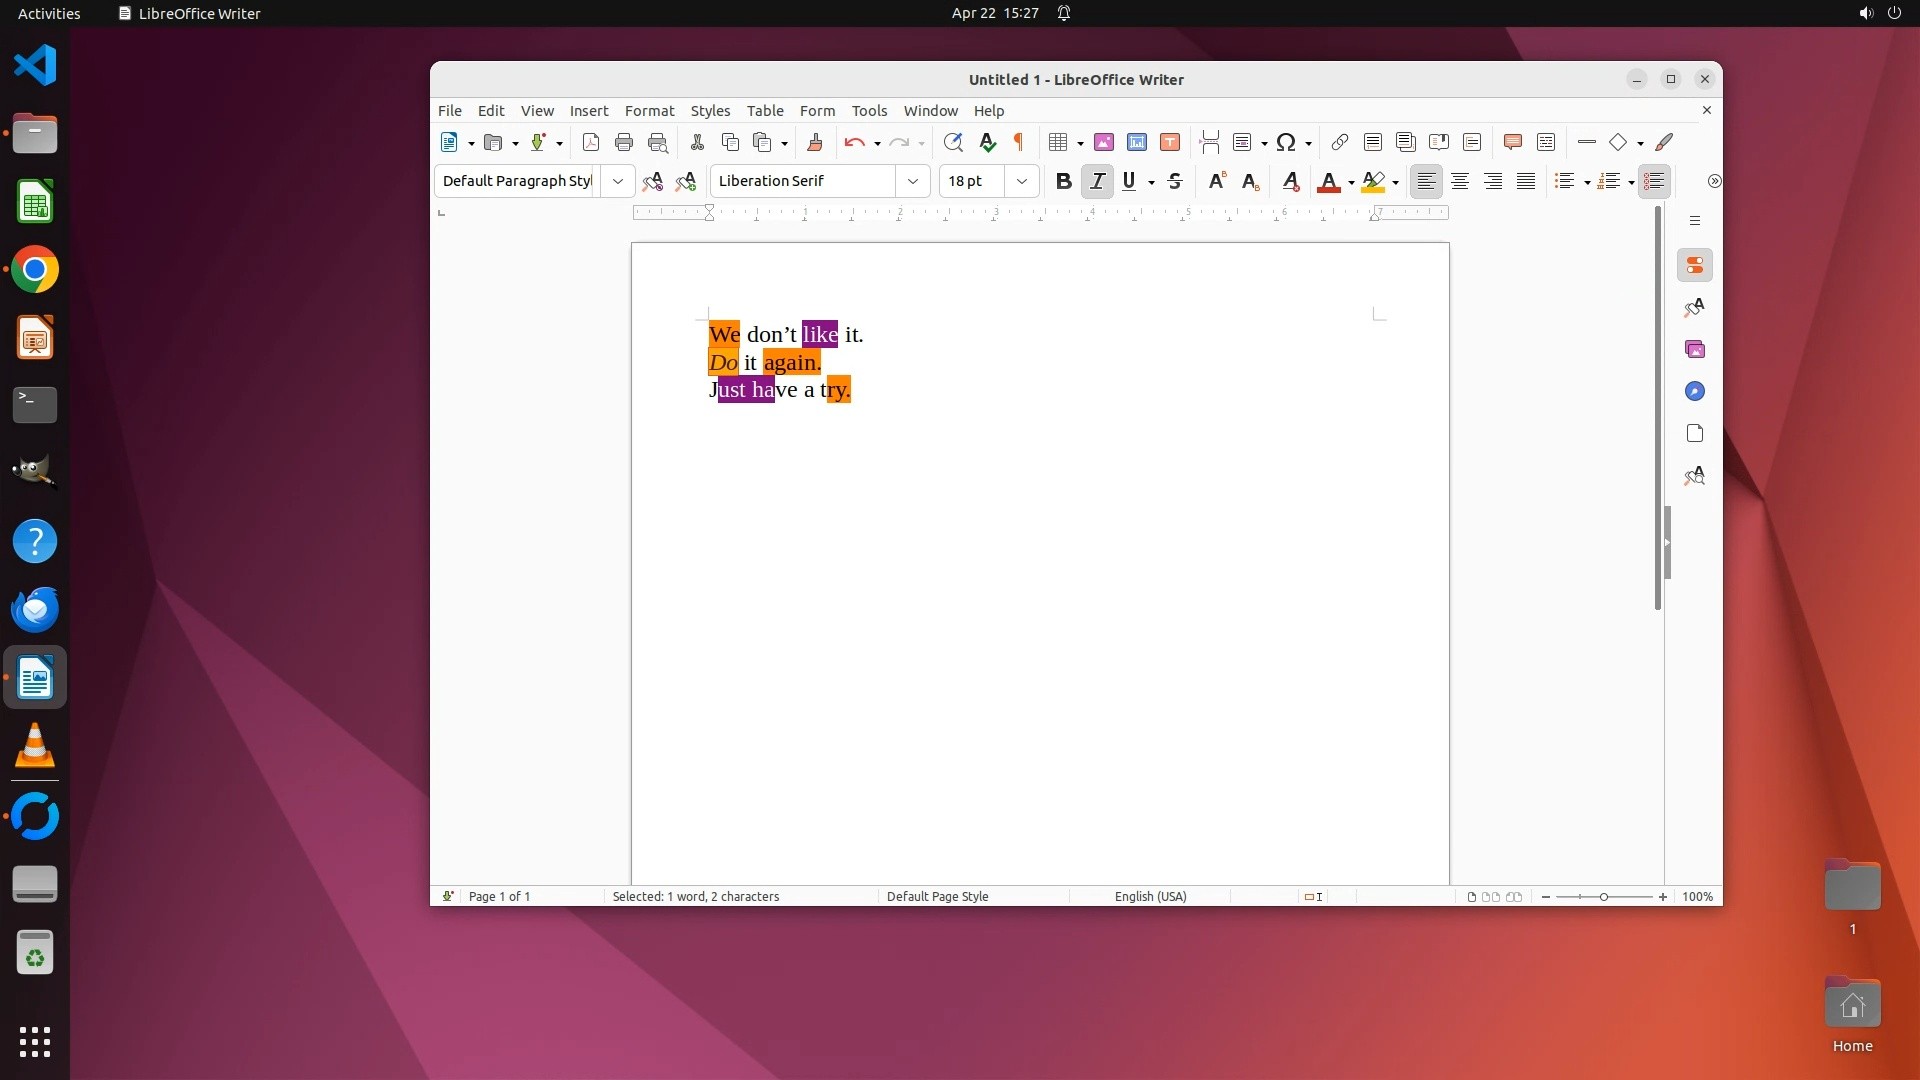Toggle Bold formatting
The width and height of the screenshot is (1920, 1080).
coord(1063,181)
